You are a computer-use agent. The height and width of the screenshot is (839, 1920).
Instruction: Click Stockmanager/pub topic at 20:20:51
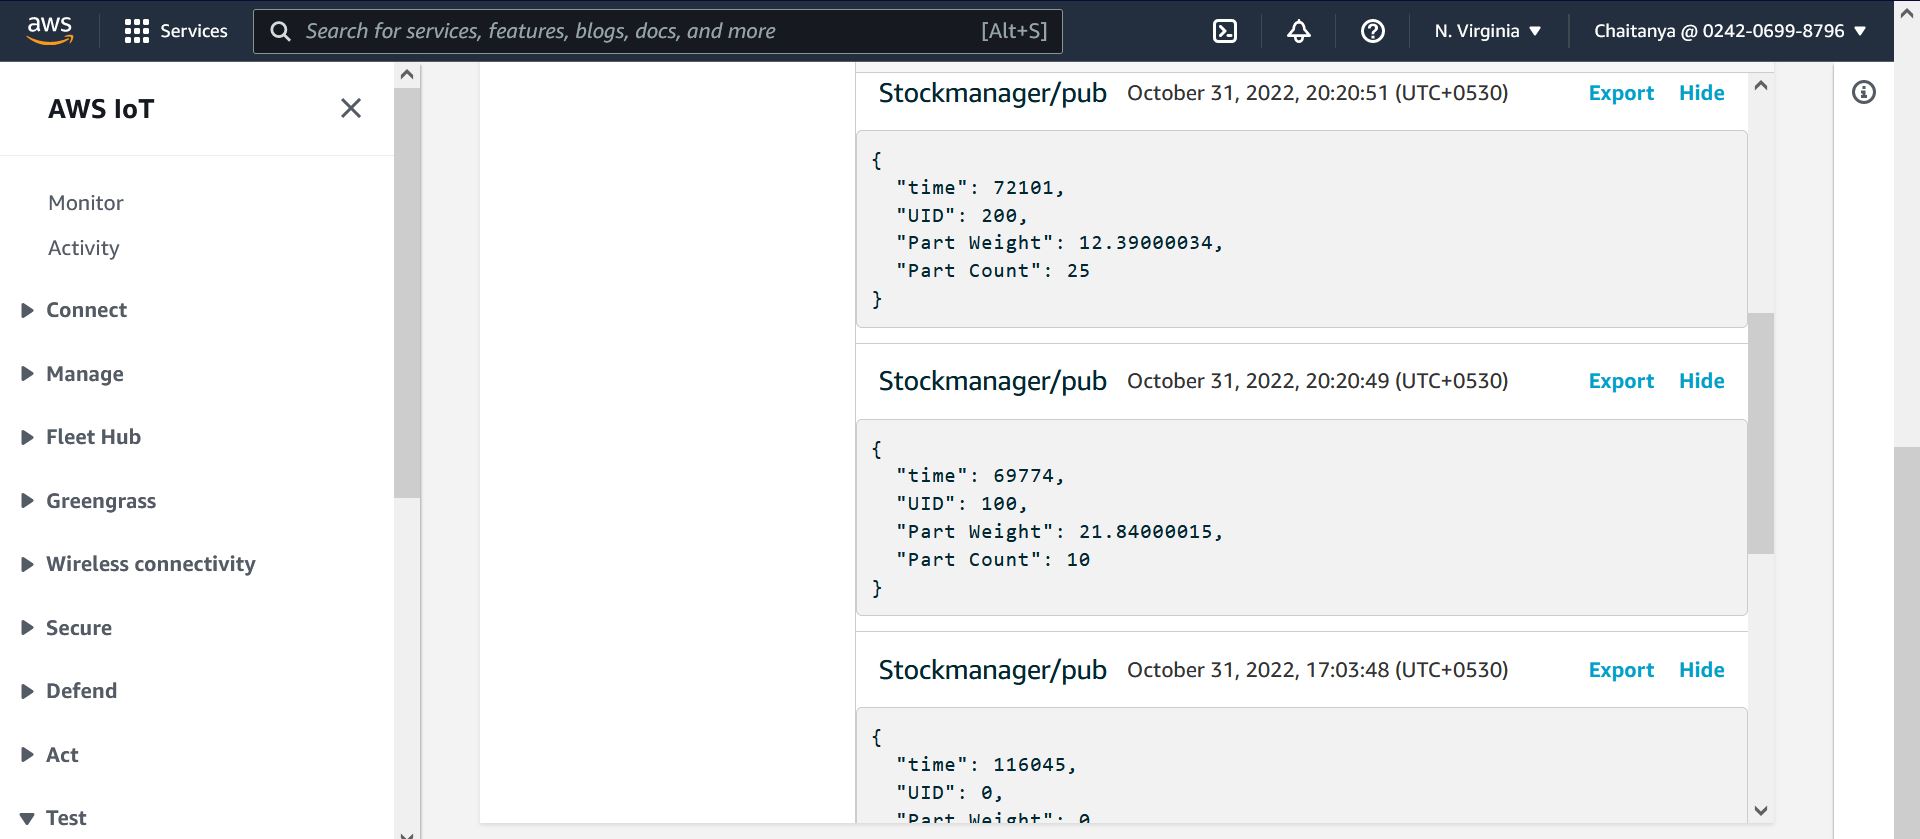(992, 93)
